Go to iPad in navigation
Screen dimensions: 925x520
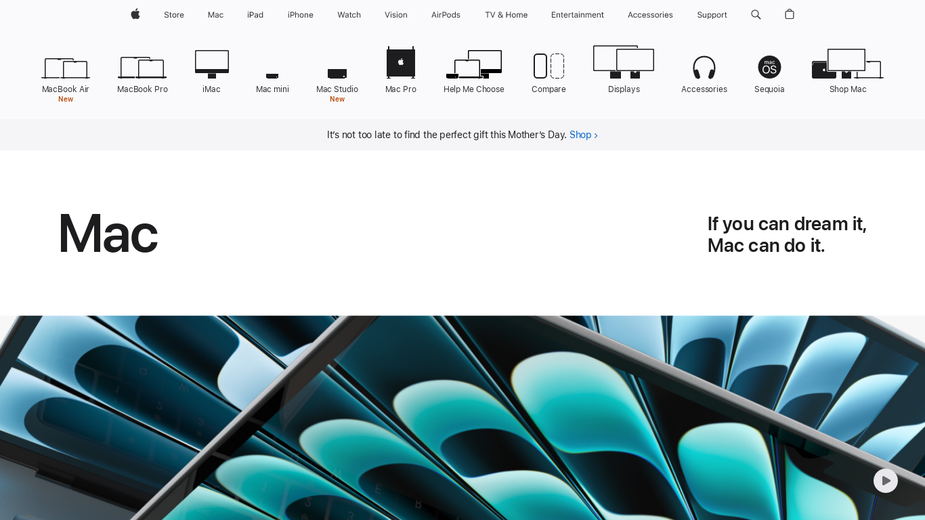tap(255, 15)
